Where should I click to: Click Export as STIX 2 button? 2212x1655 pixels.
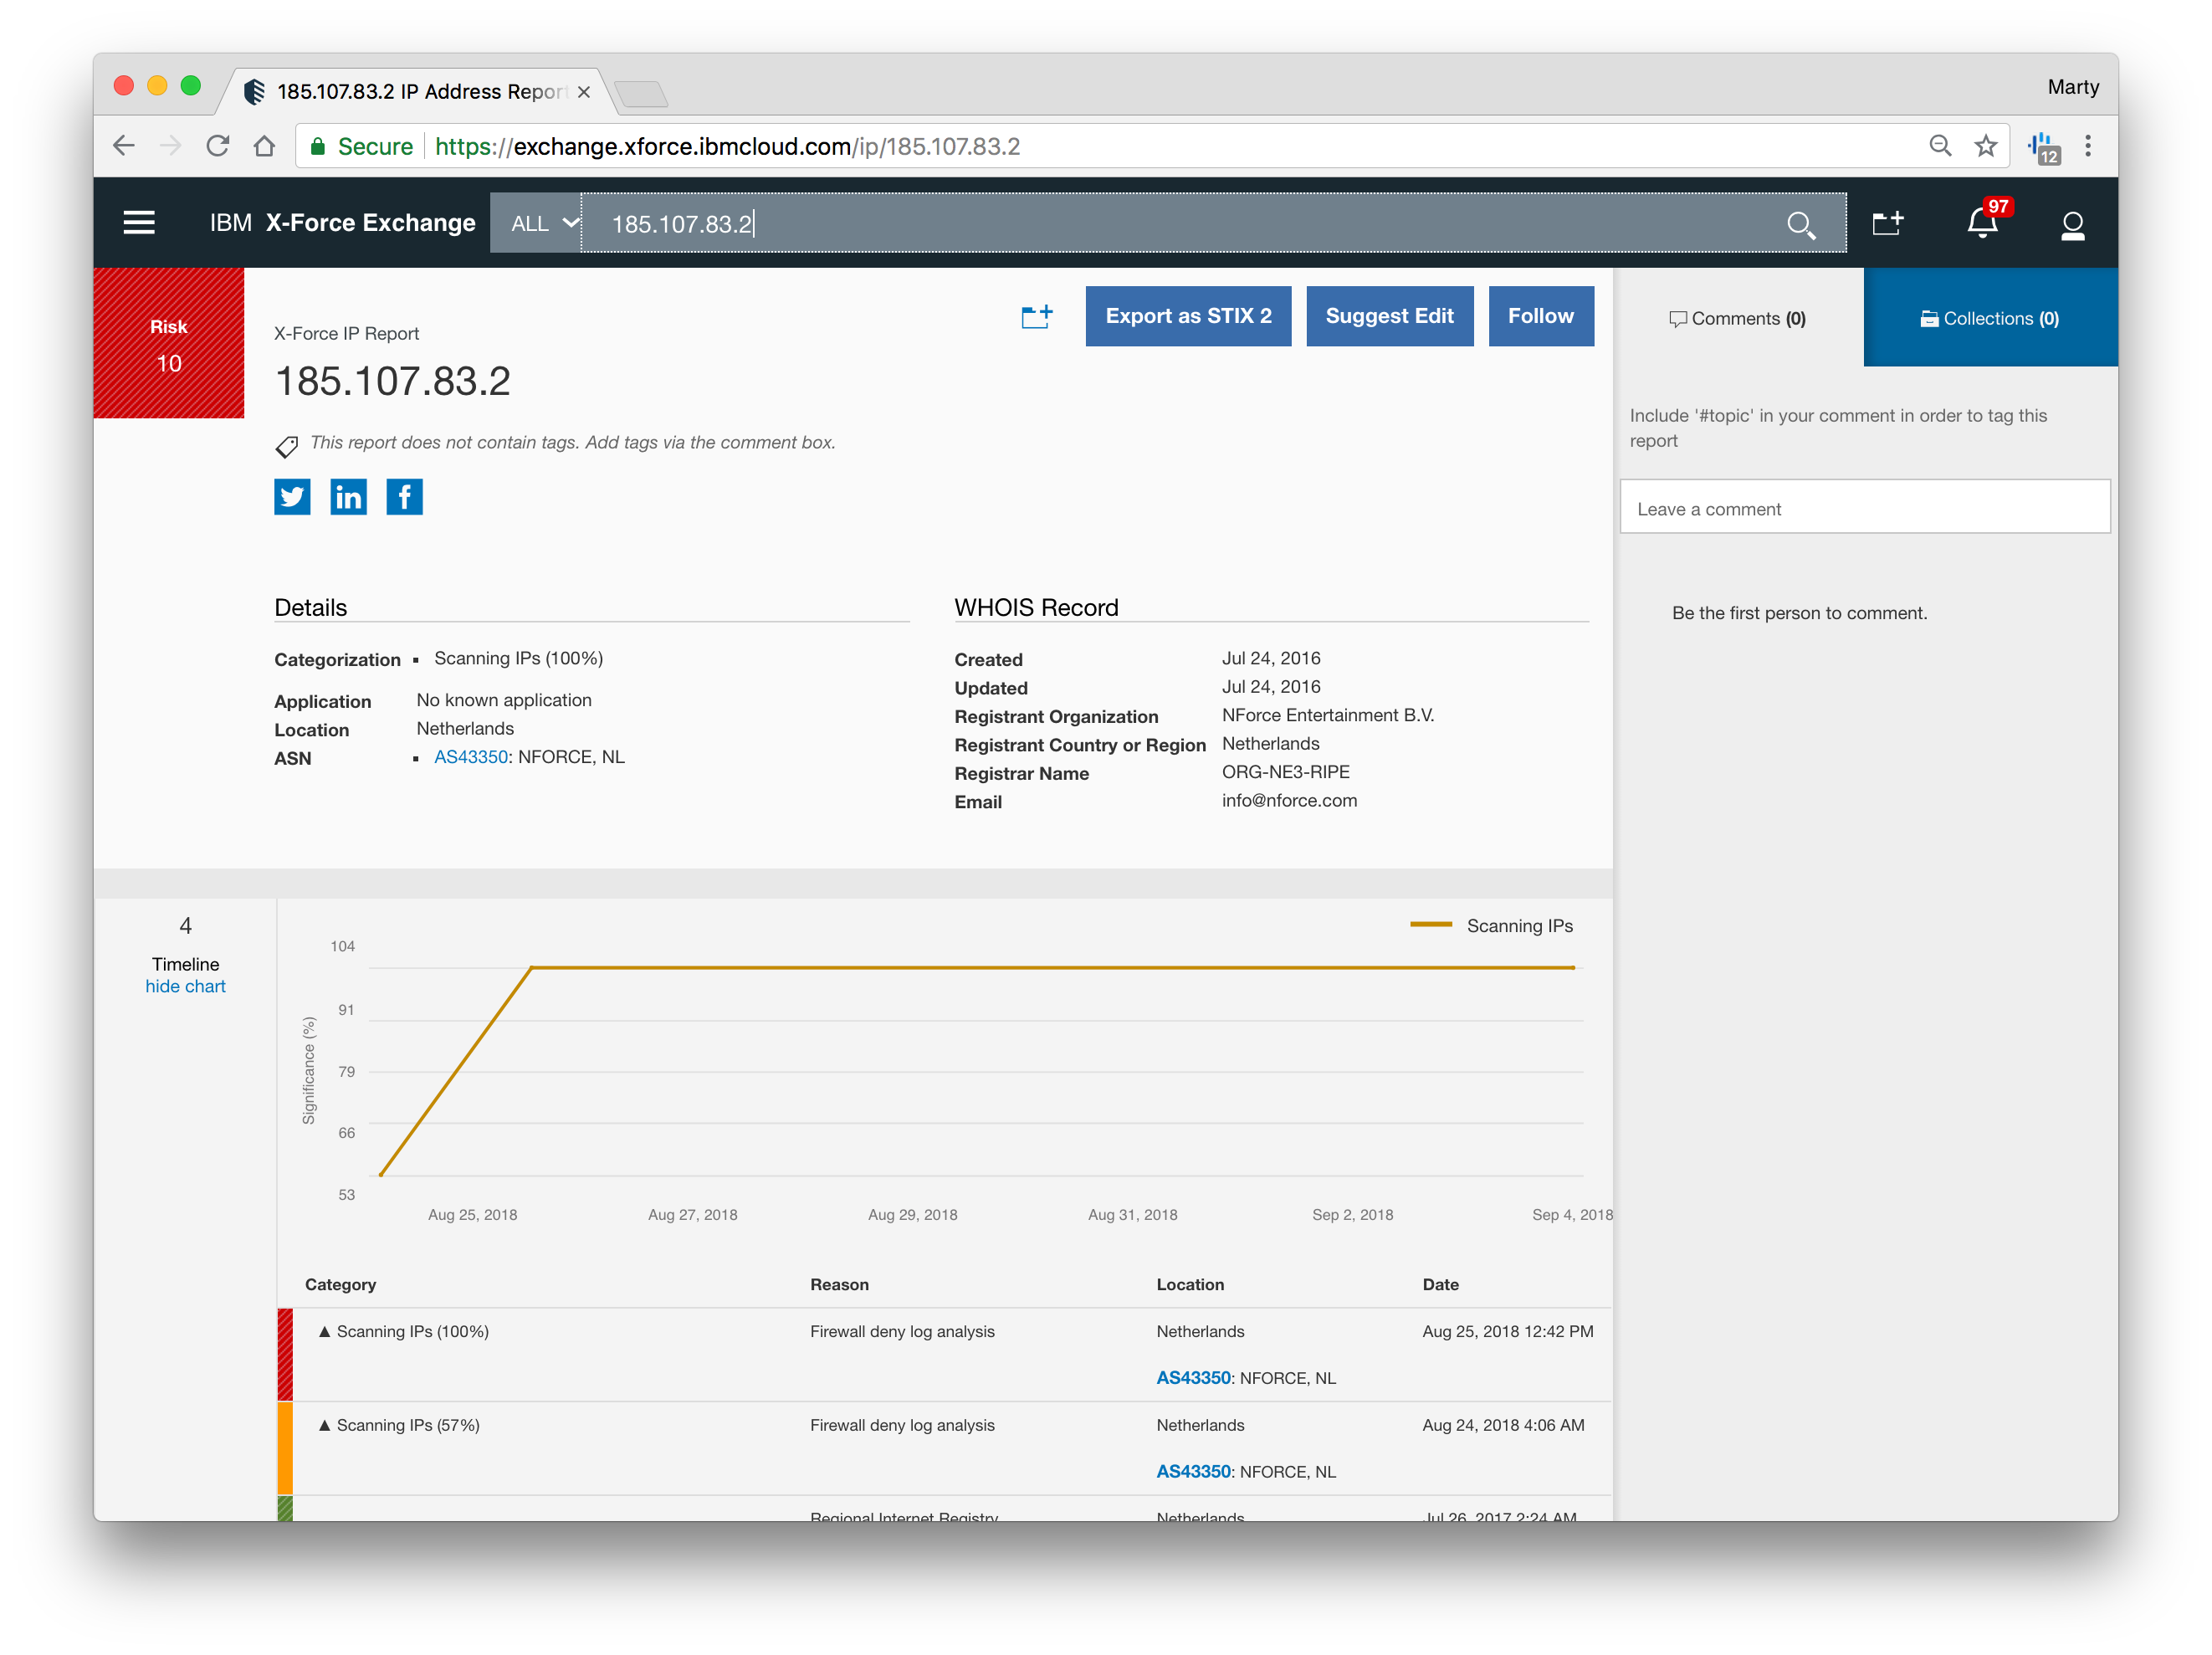[1188, 316]
